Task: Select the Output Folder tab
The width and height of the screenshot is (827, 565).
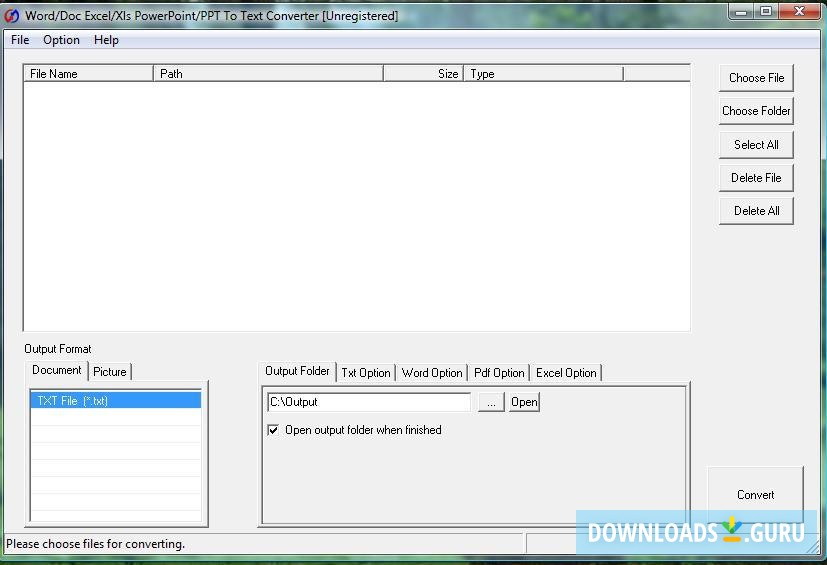Action: 297,371
